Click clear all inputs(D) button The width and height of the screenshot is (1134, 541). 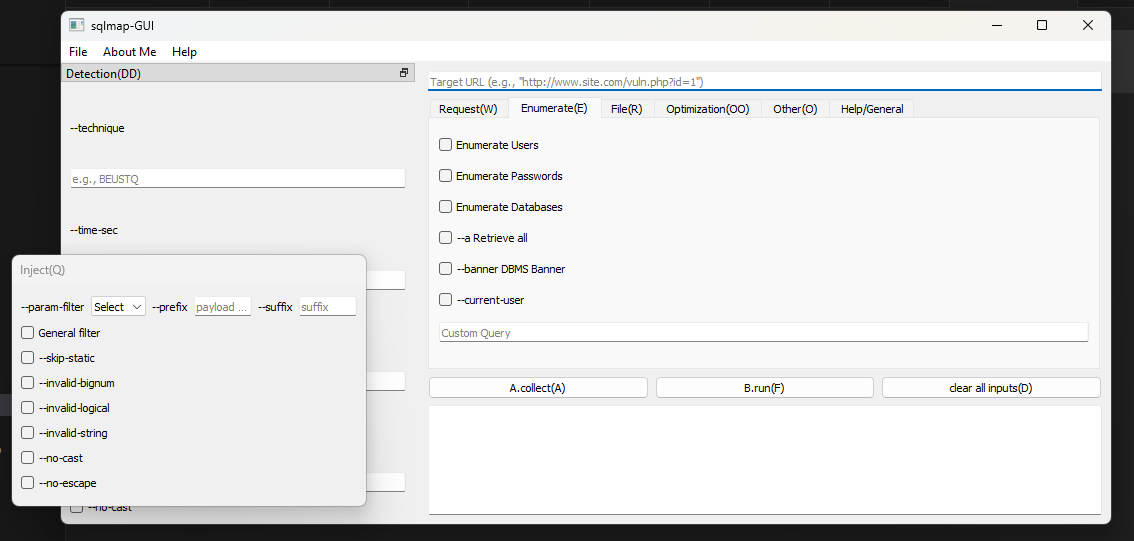tap(990, 388)
